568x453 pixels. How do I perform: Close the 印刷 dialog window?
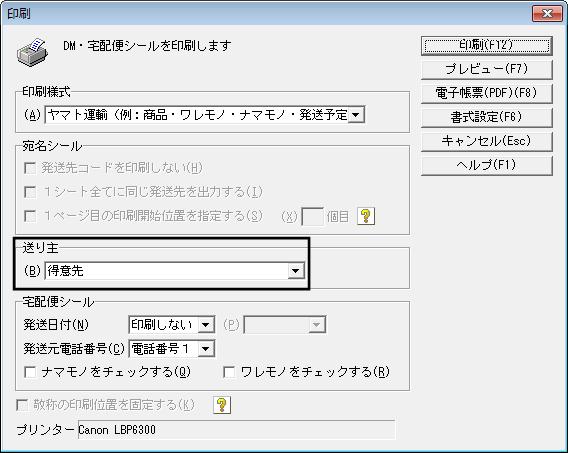tap(547, 14)
